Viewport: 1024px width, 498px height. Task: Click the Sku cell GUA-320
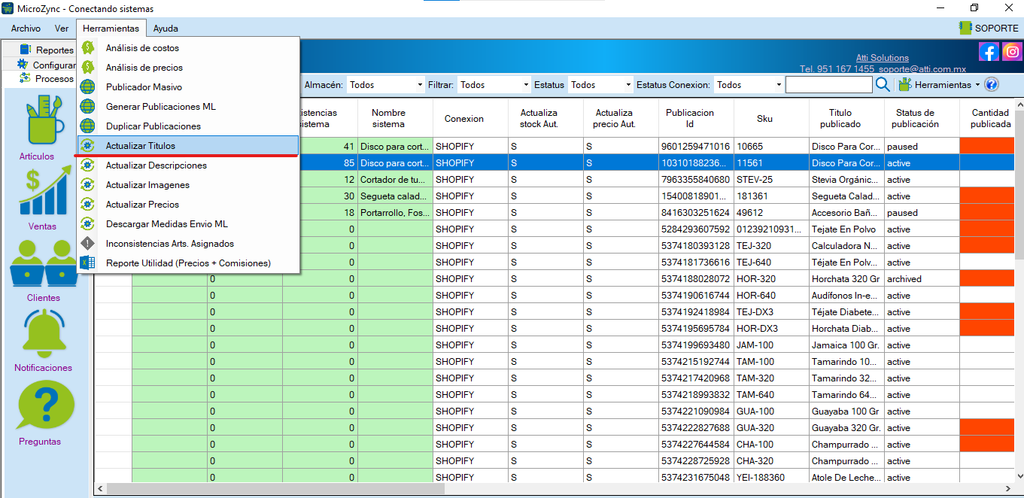771,428
